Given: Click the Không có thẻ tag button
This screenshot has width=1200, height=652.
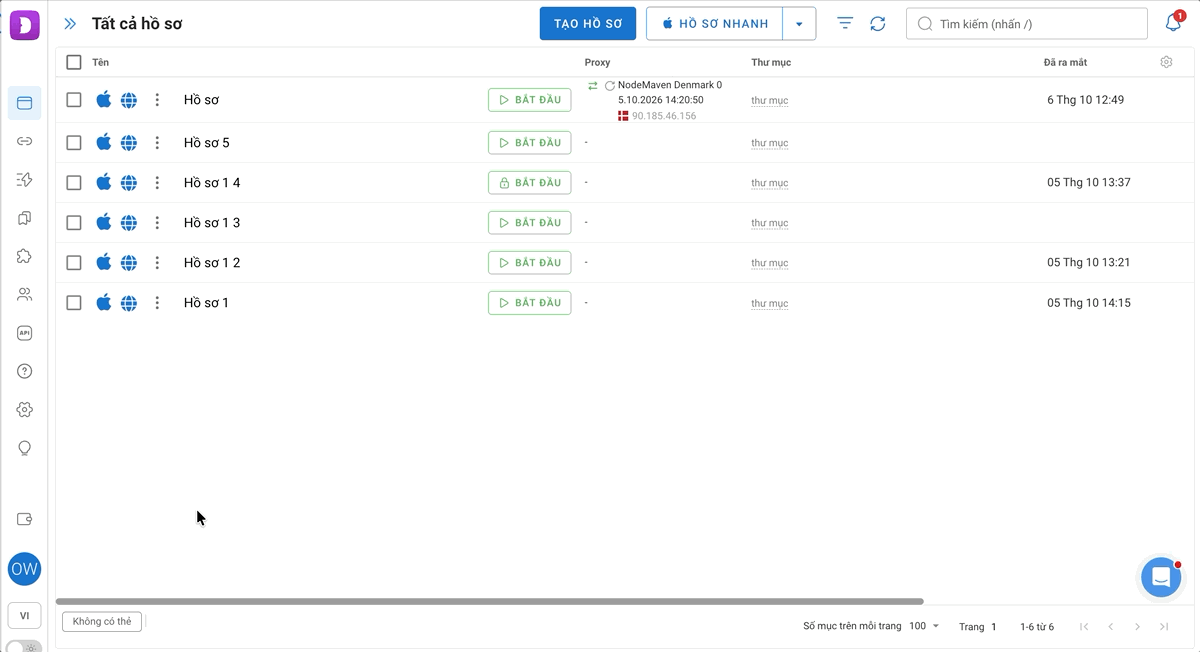Looking at the screenshot, I should coord(102,622).
